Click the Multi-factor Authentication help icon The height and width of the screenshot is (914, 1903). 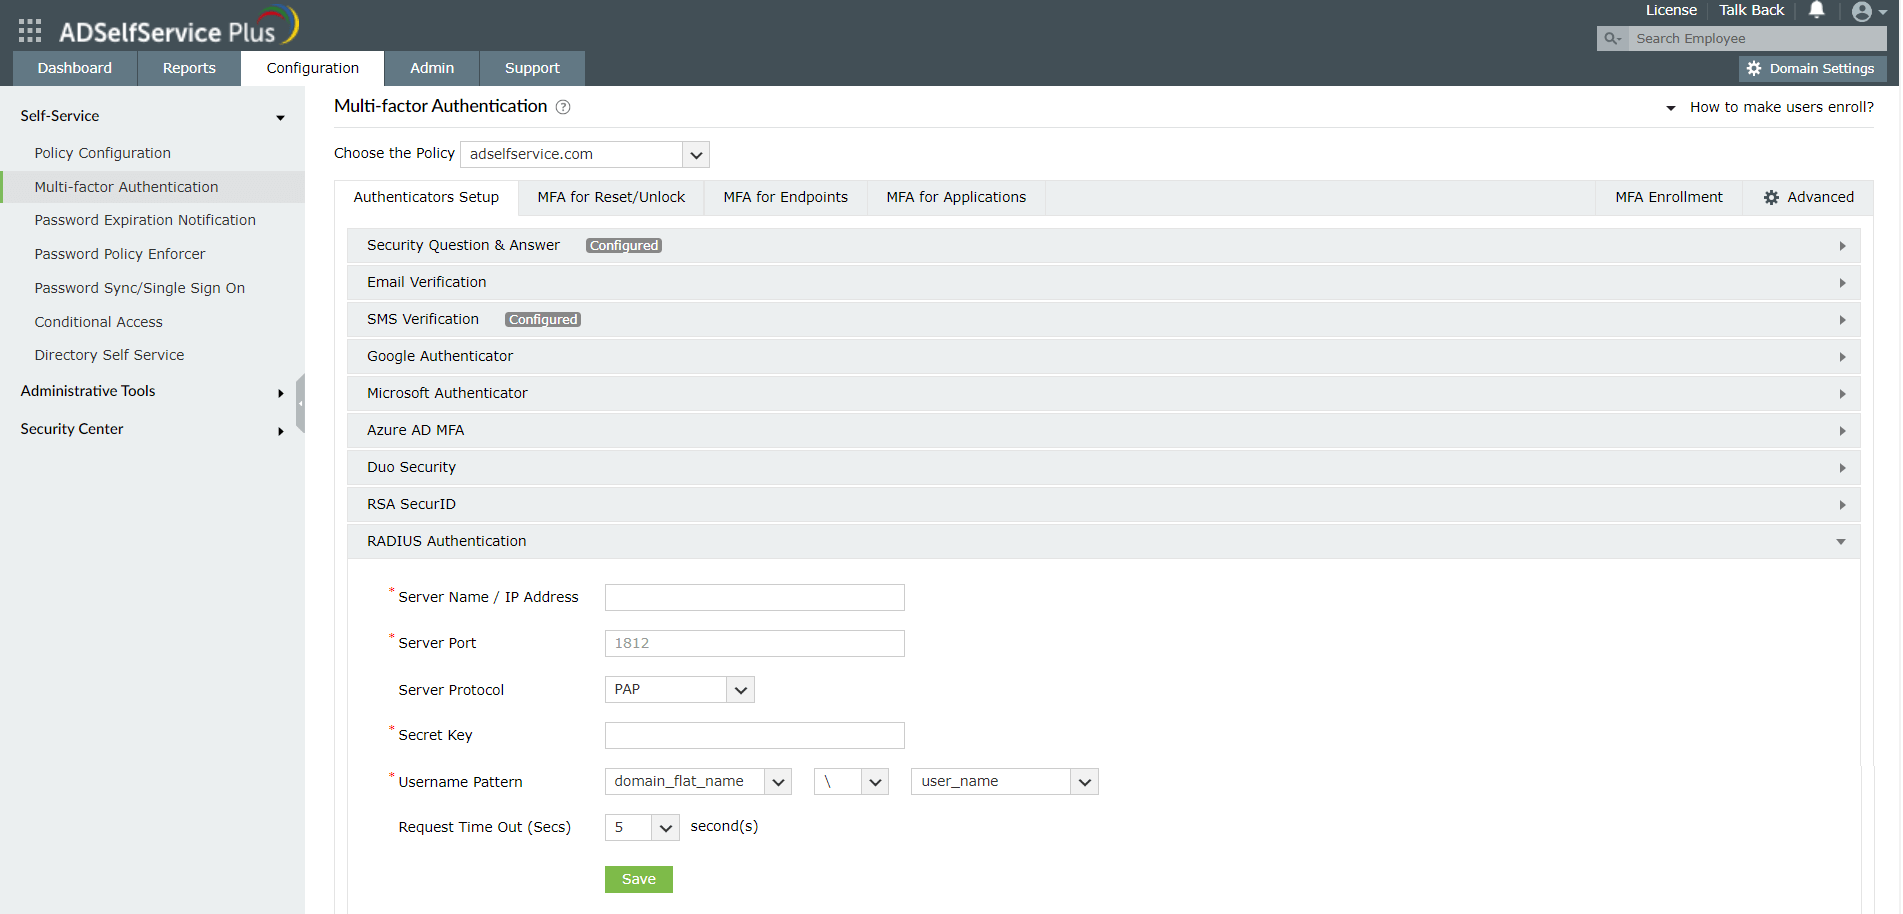[x=563, y=107]
